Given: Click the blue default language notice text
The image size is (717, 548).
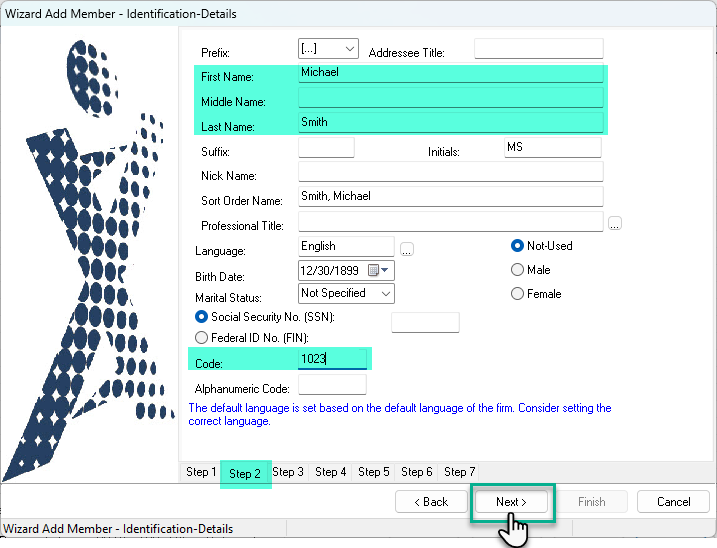Looking at the screenshot, I should (400, 414).
